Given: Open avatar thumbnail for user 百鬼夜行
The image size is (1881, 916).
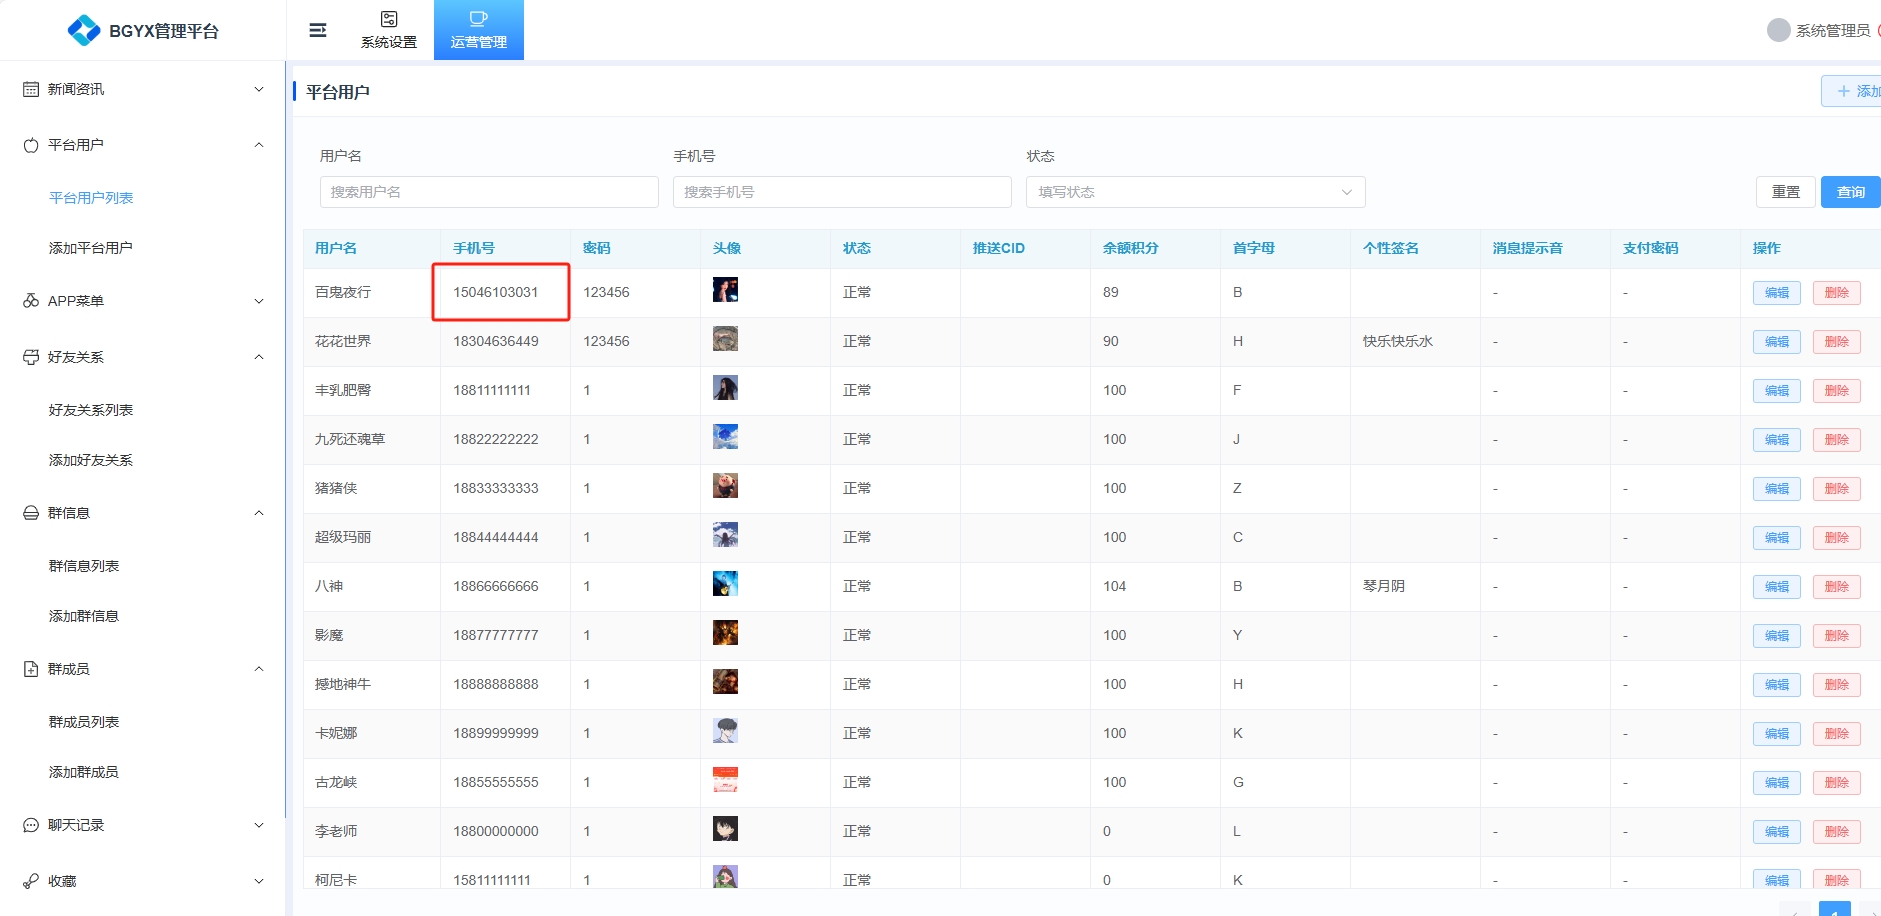Looking at the screenshot, I should point(725,291).
